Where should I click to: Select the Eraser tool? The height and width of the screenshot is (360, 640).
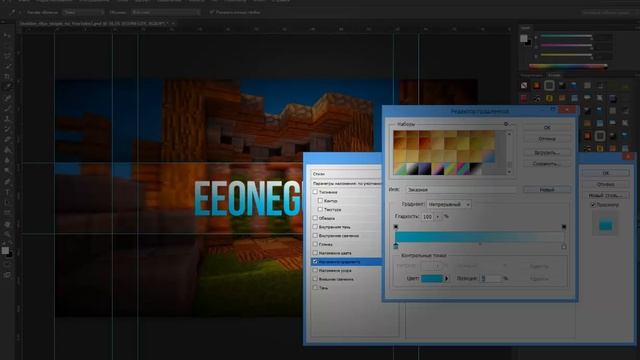click(x=7, y=139)
